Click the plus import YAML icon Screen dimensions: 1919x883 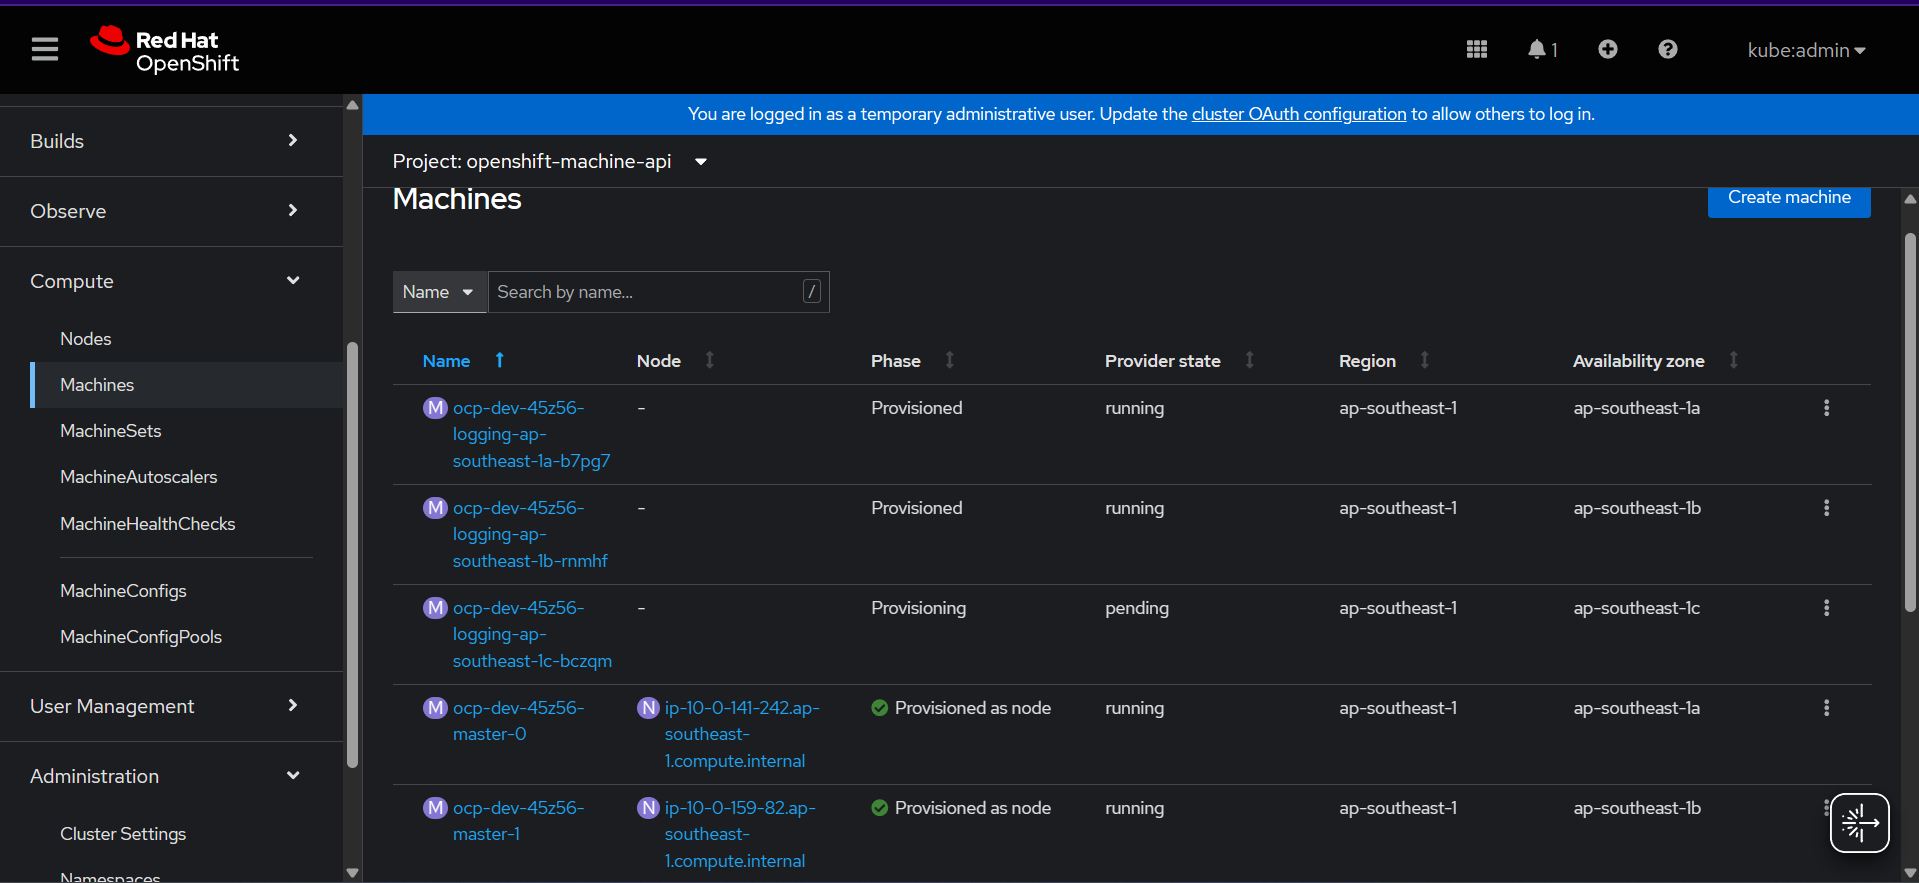1608,49
